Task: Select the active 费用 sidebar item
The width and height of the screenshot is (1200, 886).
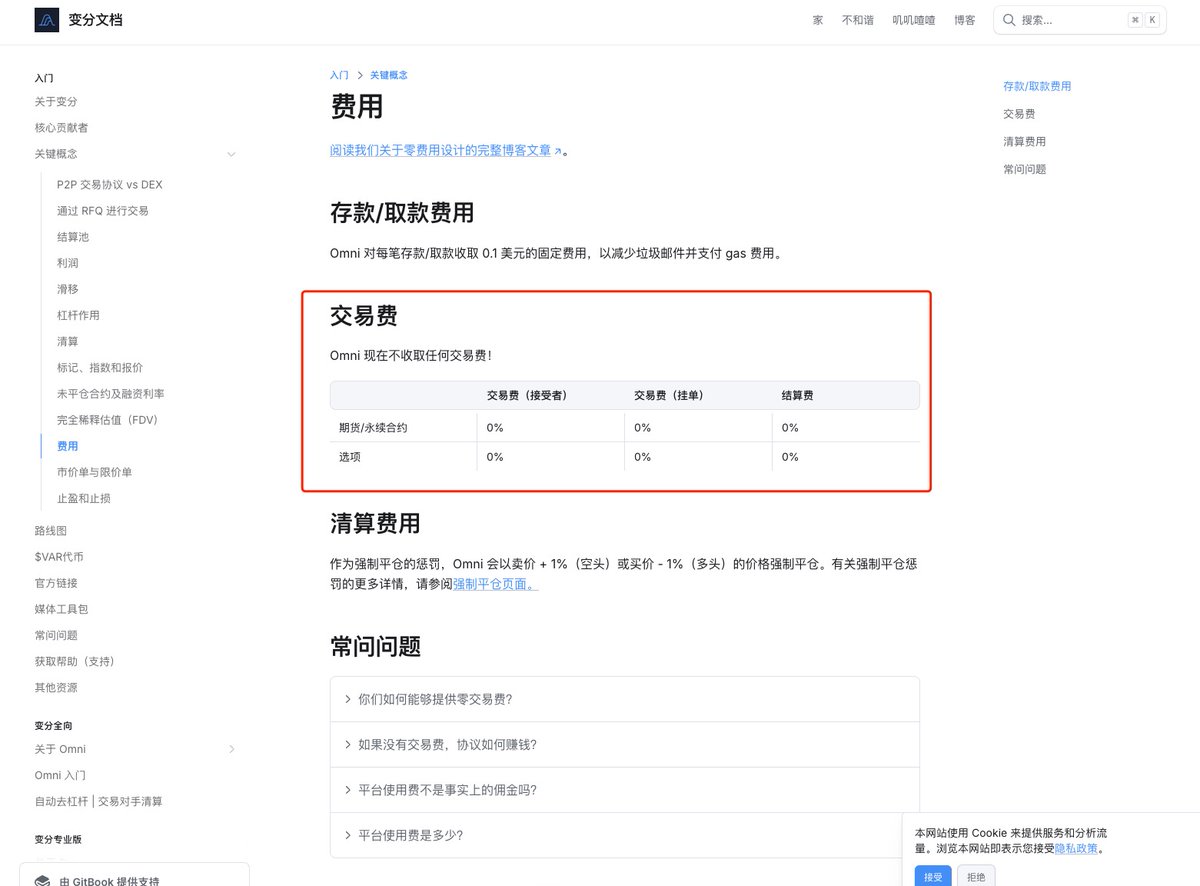Action: [68, 446]
